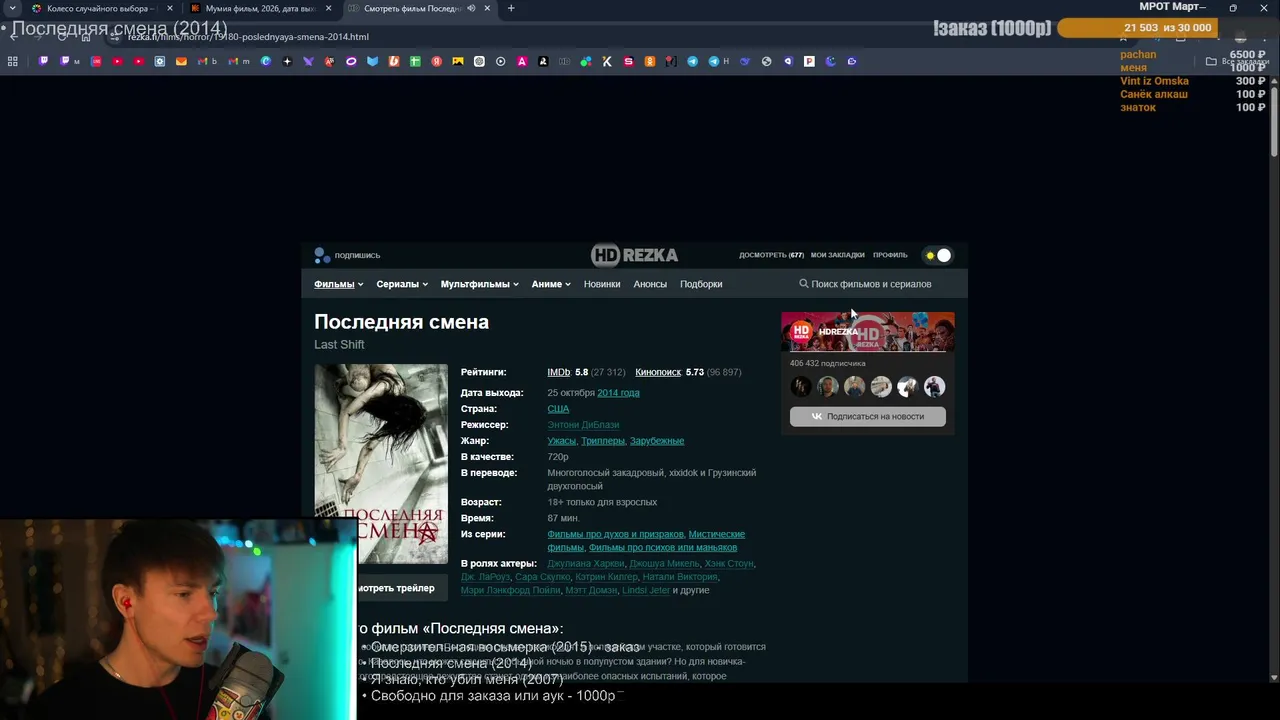Open the green plus sheet bookmark
1280x720 pixels.
(x=415, y=61)
